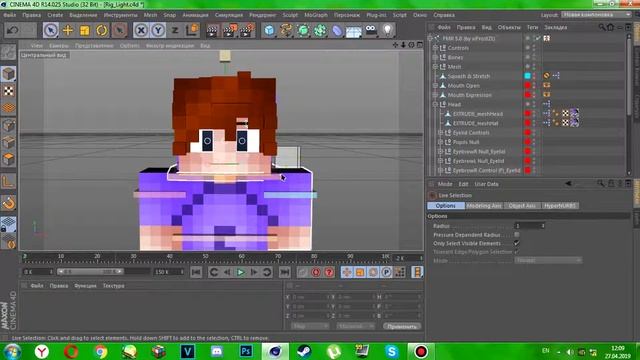Play the animation forward
The width and height of the screenshot is (640, 360).
[x=240, y=272]
